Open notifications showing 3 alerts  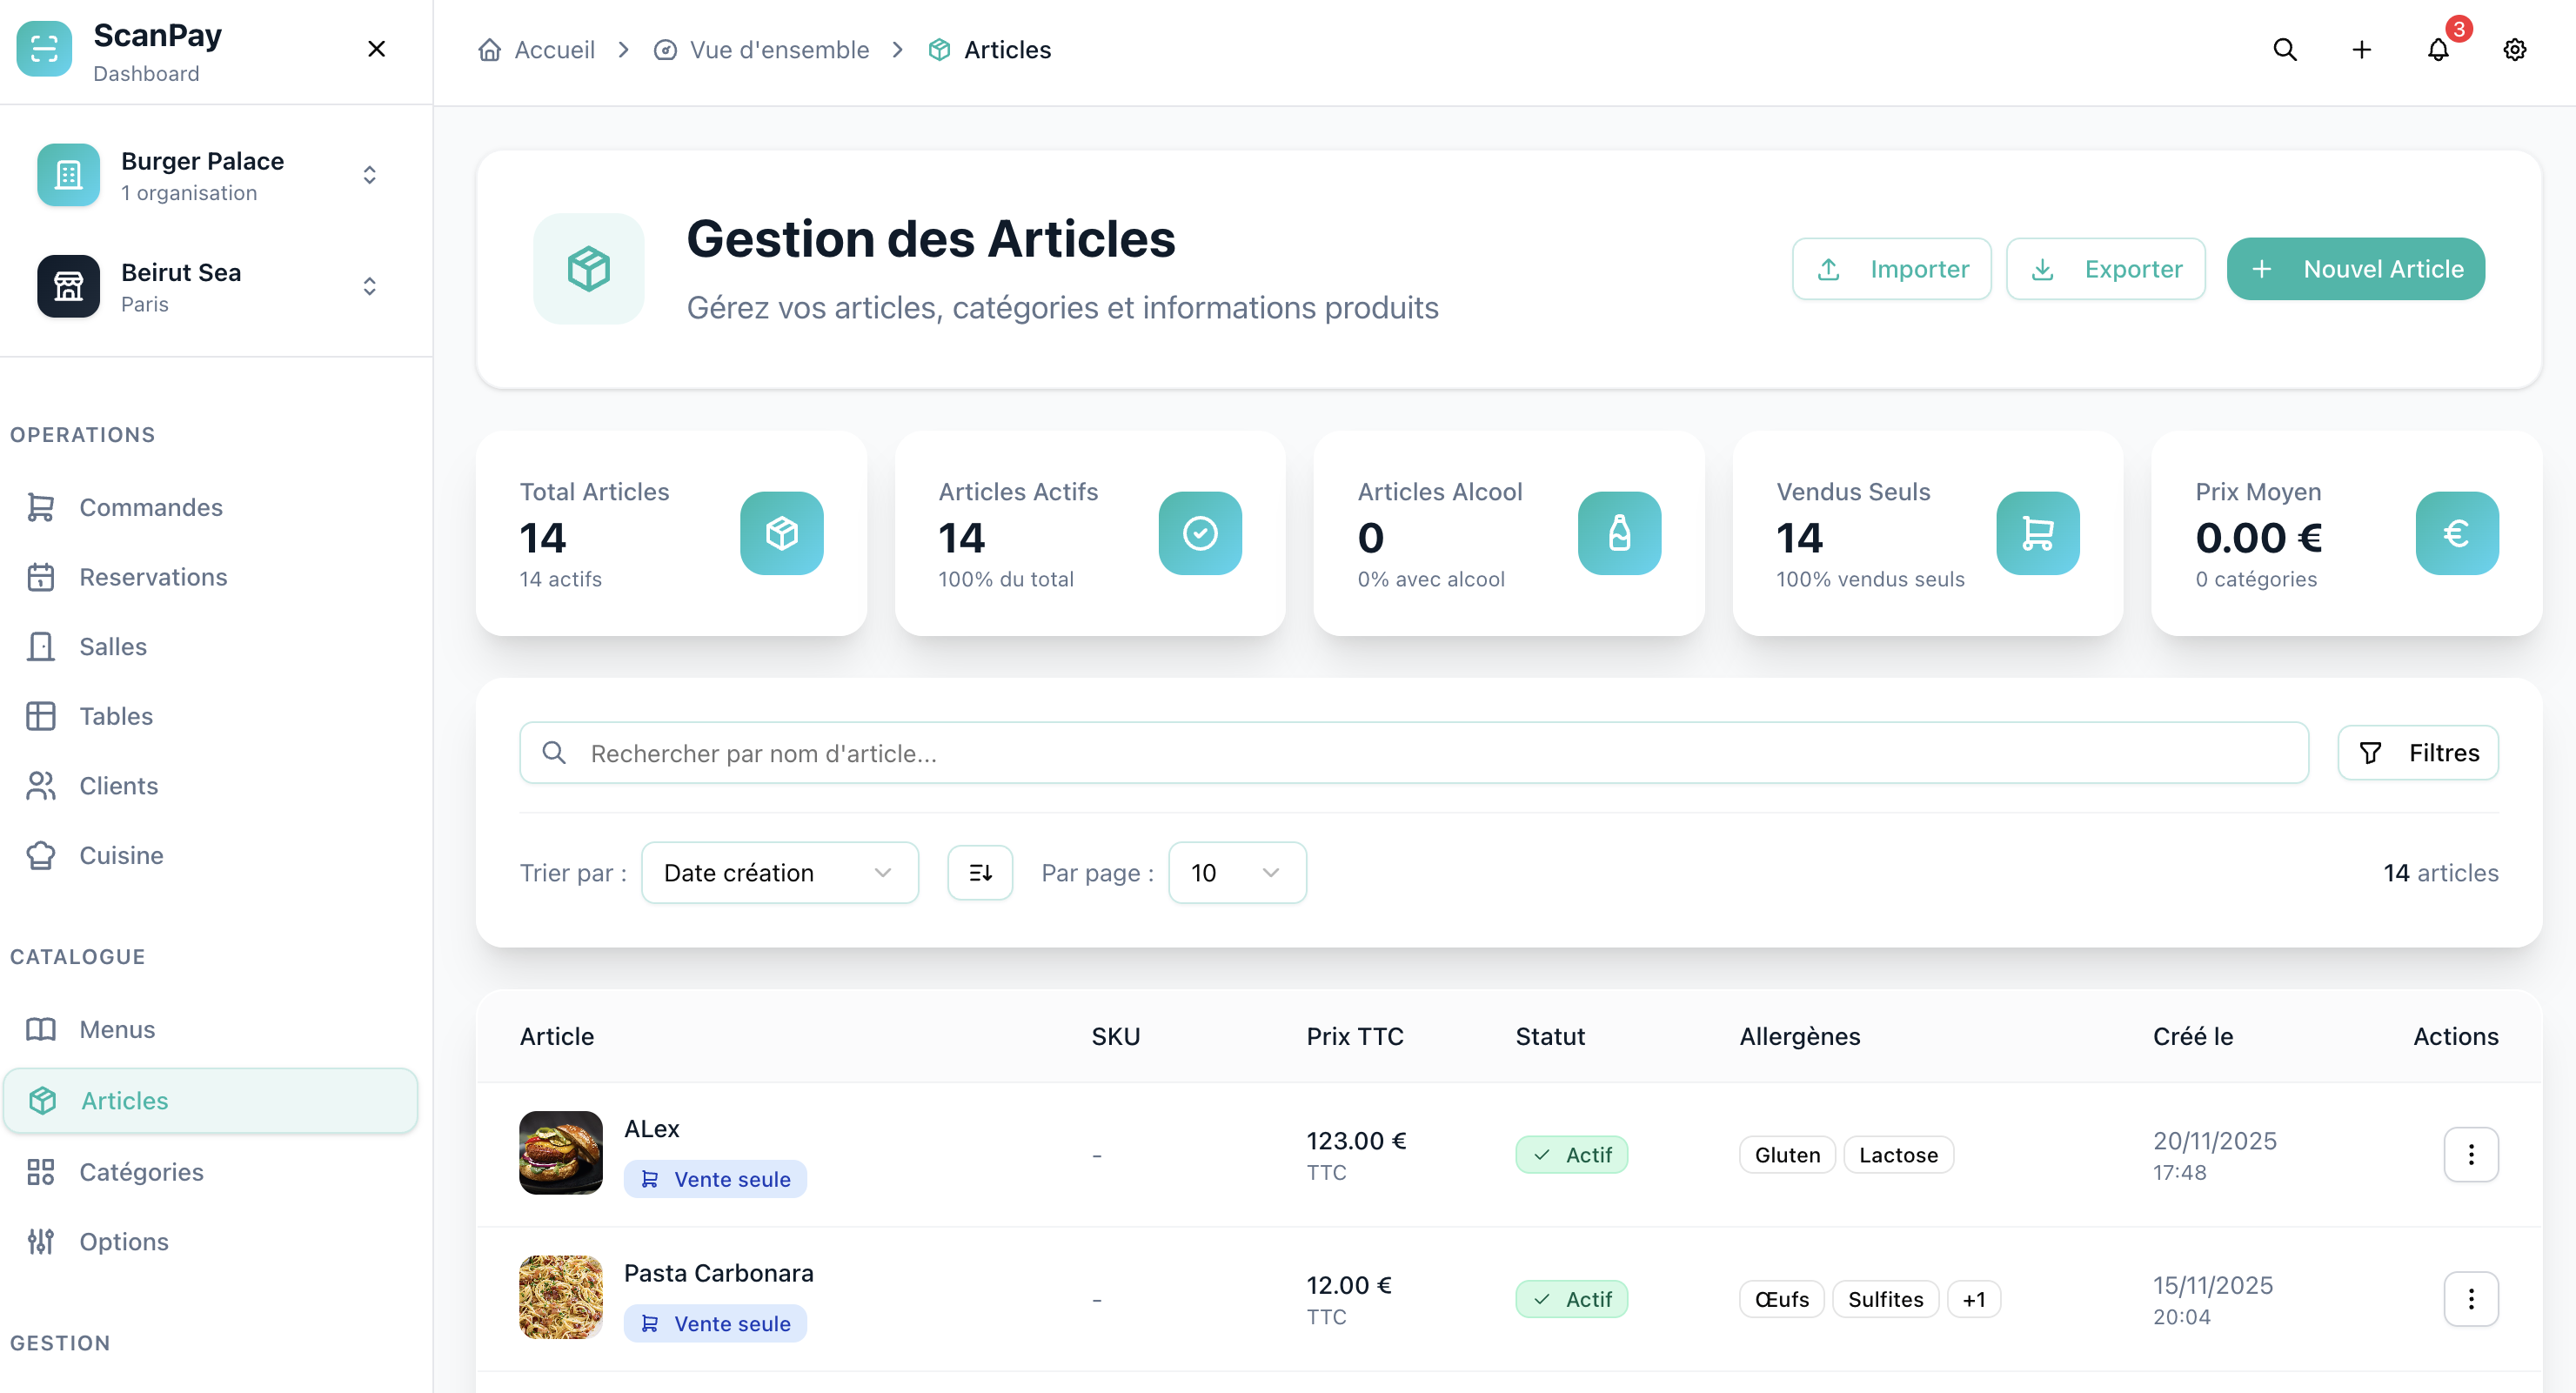tap(2438, 49)
